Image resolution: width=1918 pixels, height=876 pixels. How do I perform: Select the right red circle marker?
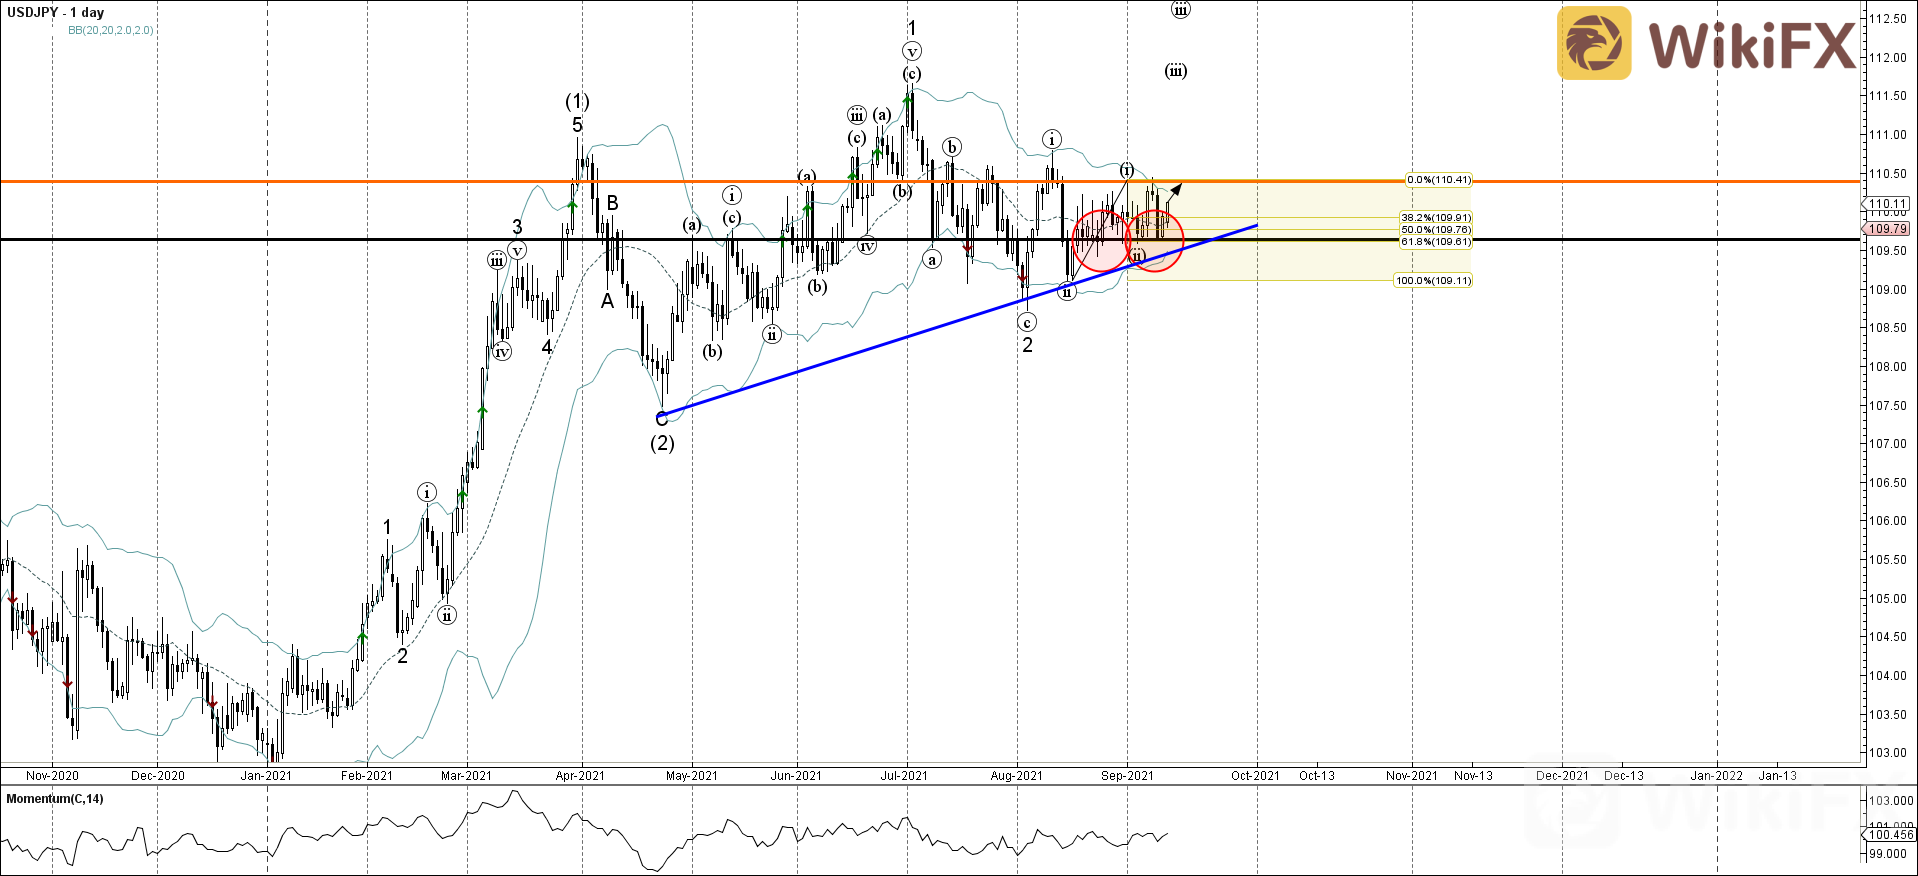[x=1155, y=240]
